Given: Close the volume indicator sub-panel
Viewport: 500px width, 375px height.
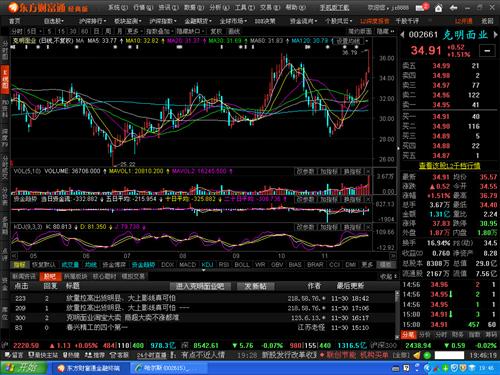Looking at the screenshot, I should (368, 171).
